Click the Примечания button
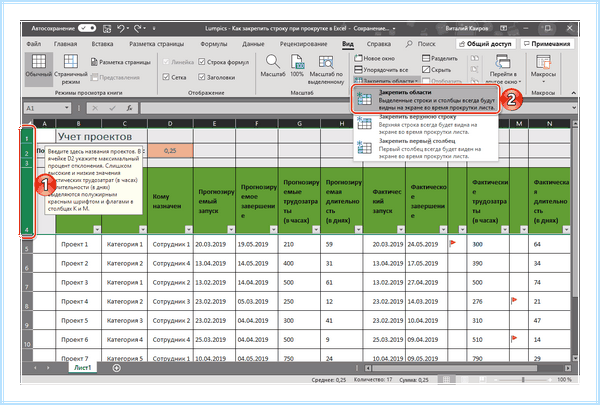Screen dimensions: 600x405 547,44
